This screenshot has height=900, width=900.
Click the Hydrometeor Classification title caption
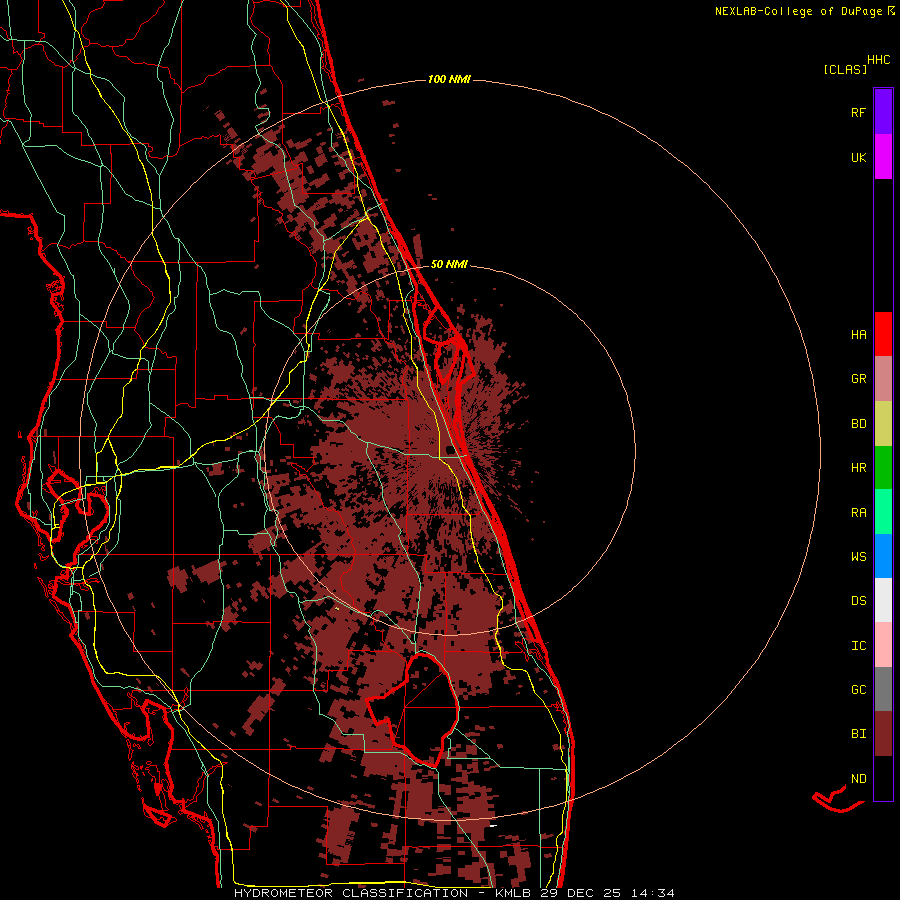tap(454, 893)
